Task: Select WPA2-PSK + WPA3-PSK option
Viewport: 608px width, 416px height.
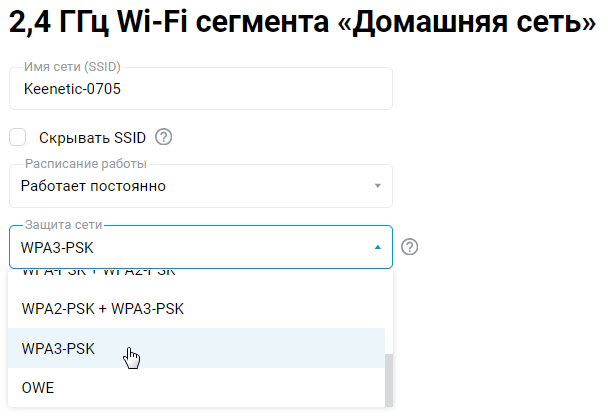Action: pos(102,308)
